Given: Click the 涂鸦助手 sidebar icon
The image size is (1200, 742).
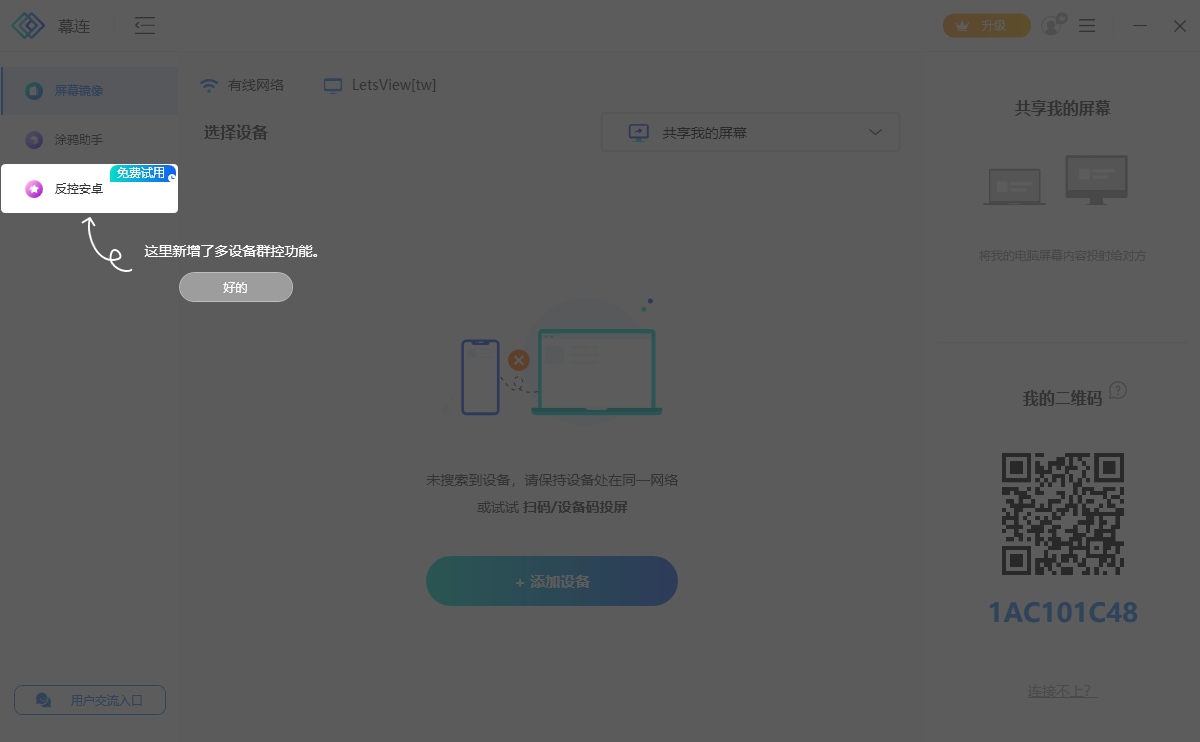Looking at the screenshot, I should pos(34,140).
